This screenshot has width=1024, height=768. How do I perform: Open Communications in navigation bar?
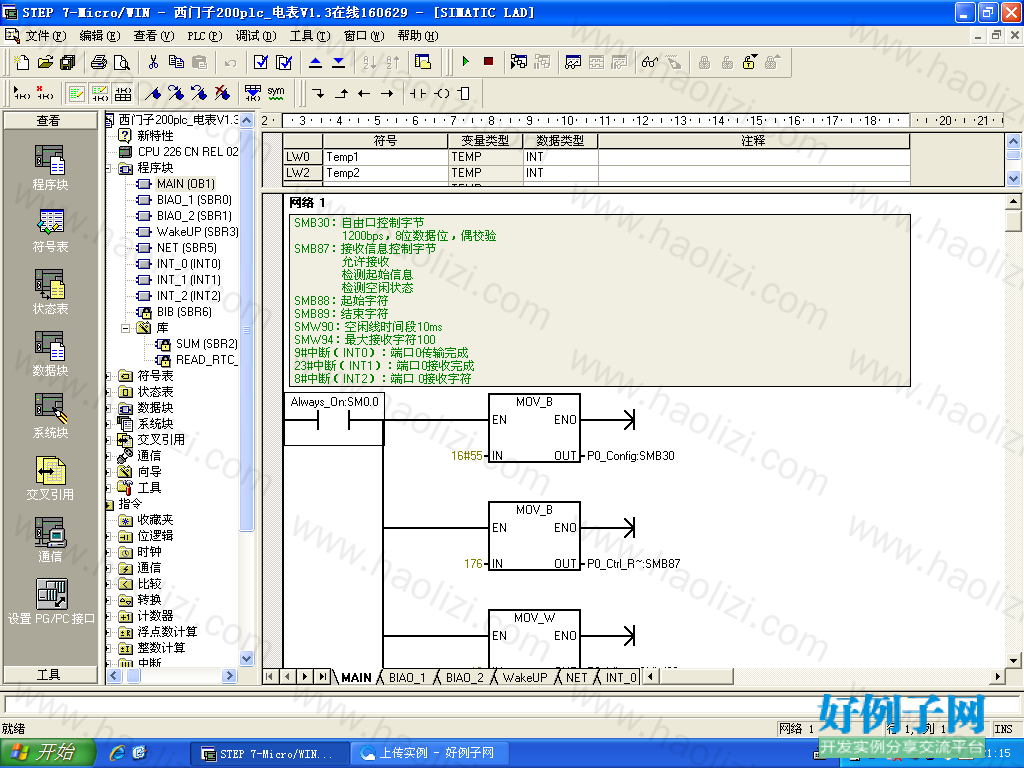pyautogui.click(x=50, y=540)
